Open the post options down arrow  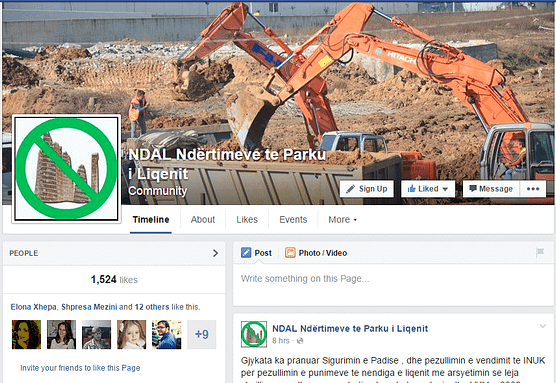point(543,326)
